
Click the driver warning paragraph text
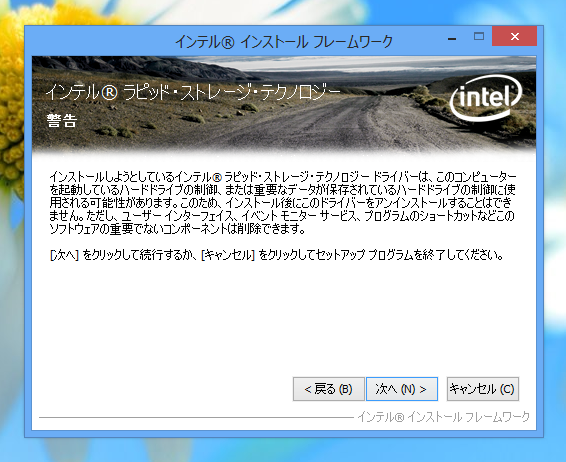(x=283, y=203)
